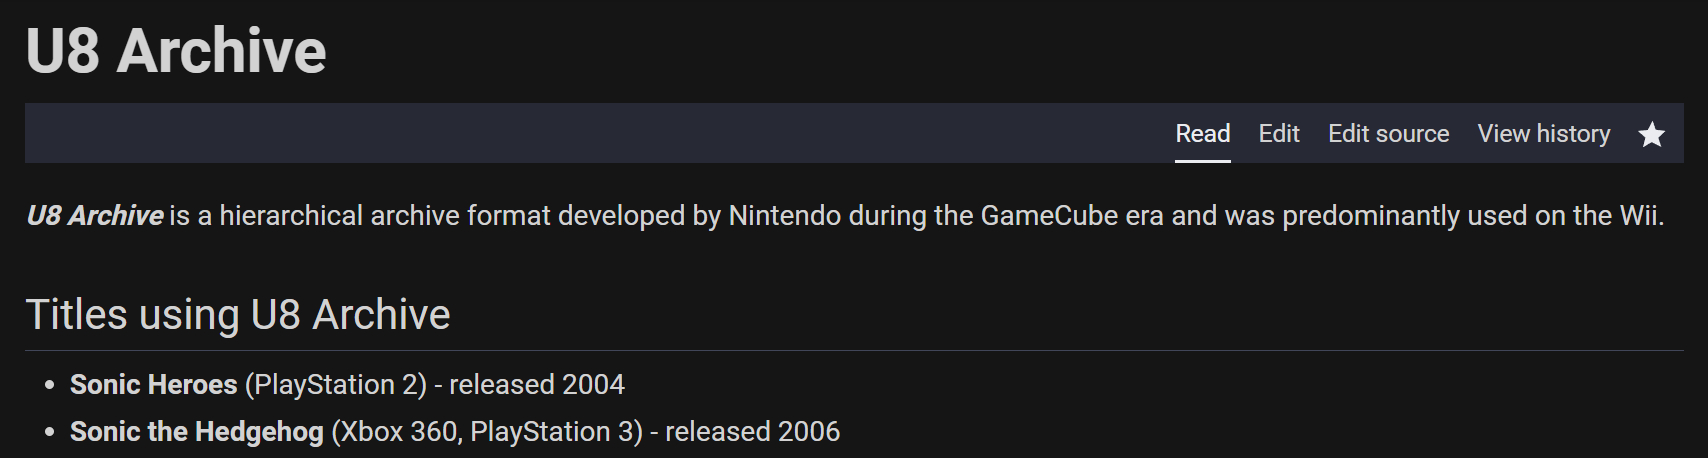The width and height of the screenshot is (1708, 458).
Task: Click the bold italic U8 Archive intro text
Action: pyautogui.click(x=95, y=216)
